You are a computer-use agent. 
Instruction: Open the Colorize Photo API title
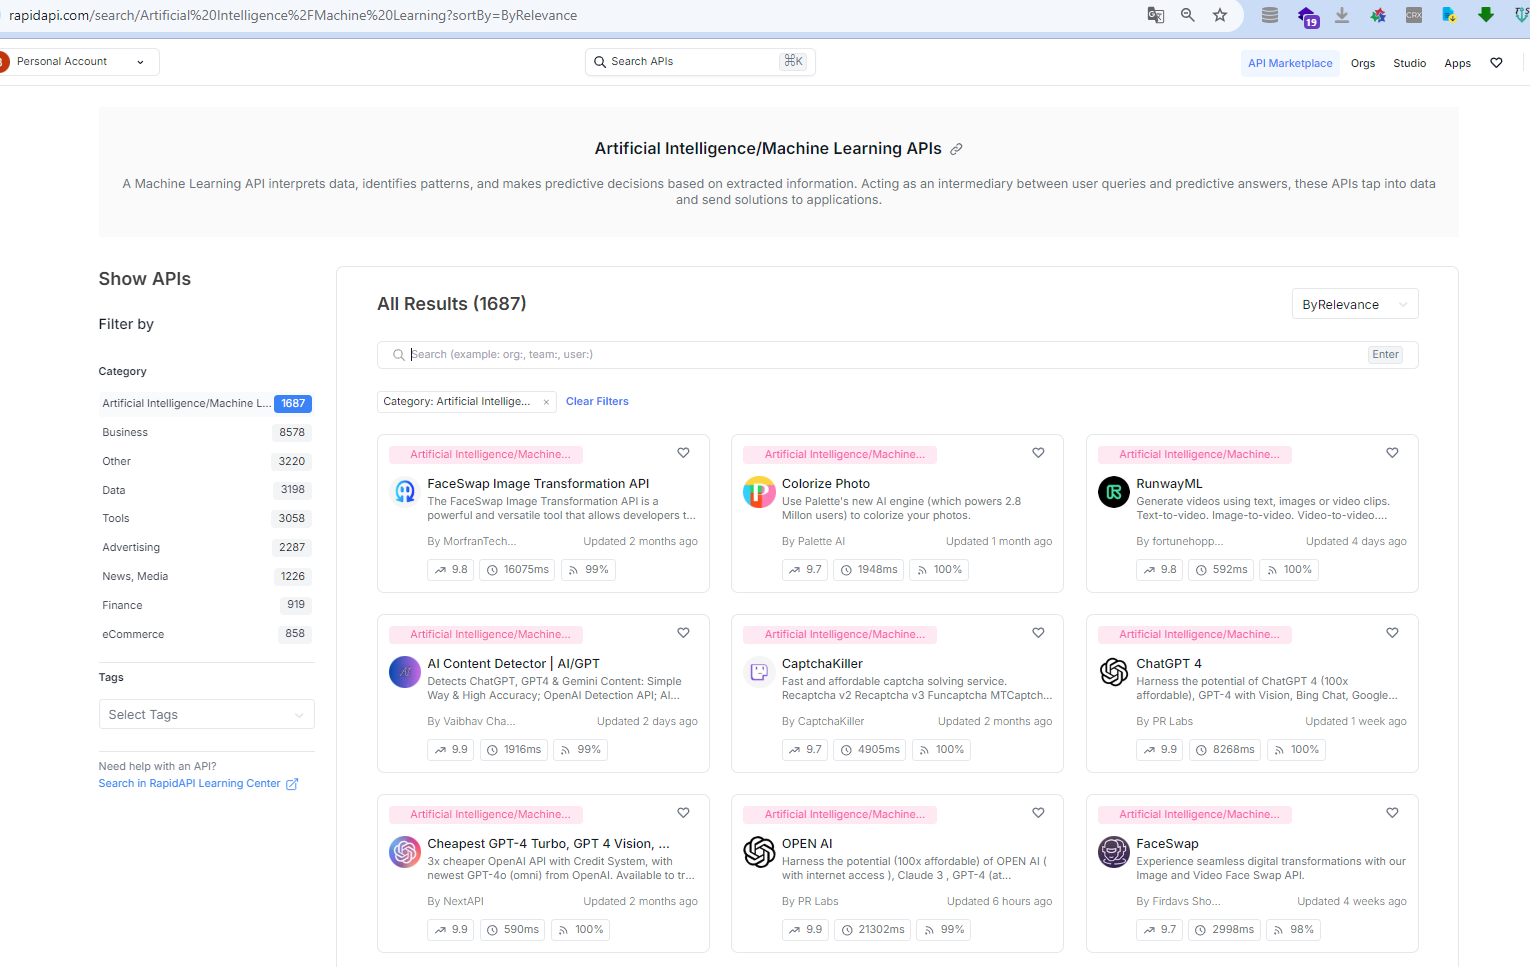(x=826, y=484)
